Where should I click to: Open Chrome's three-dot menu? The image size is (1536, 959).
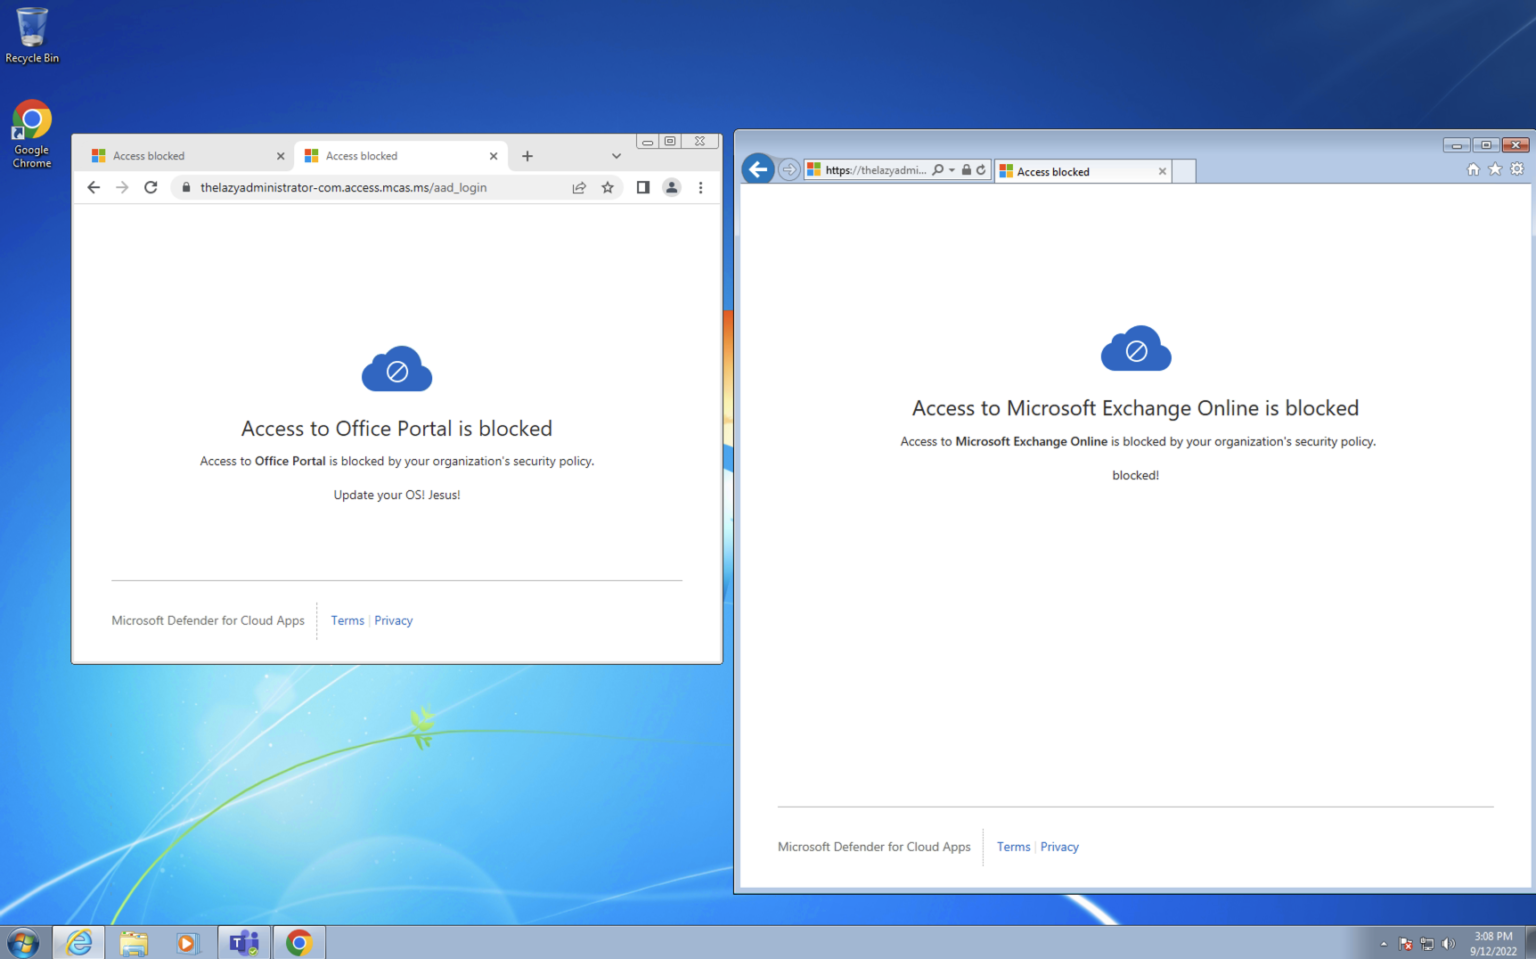(701, 187)
